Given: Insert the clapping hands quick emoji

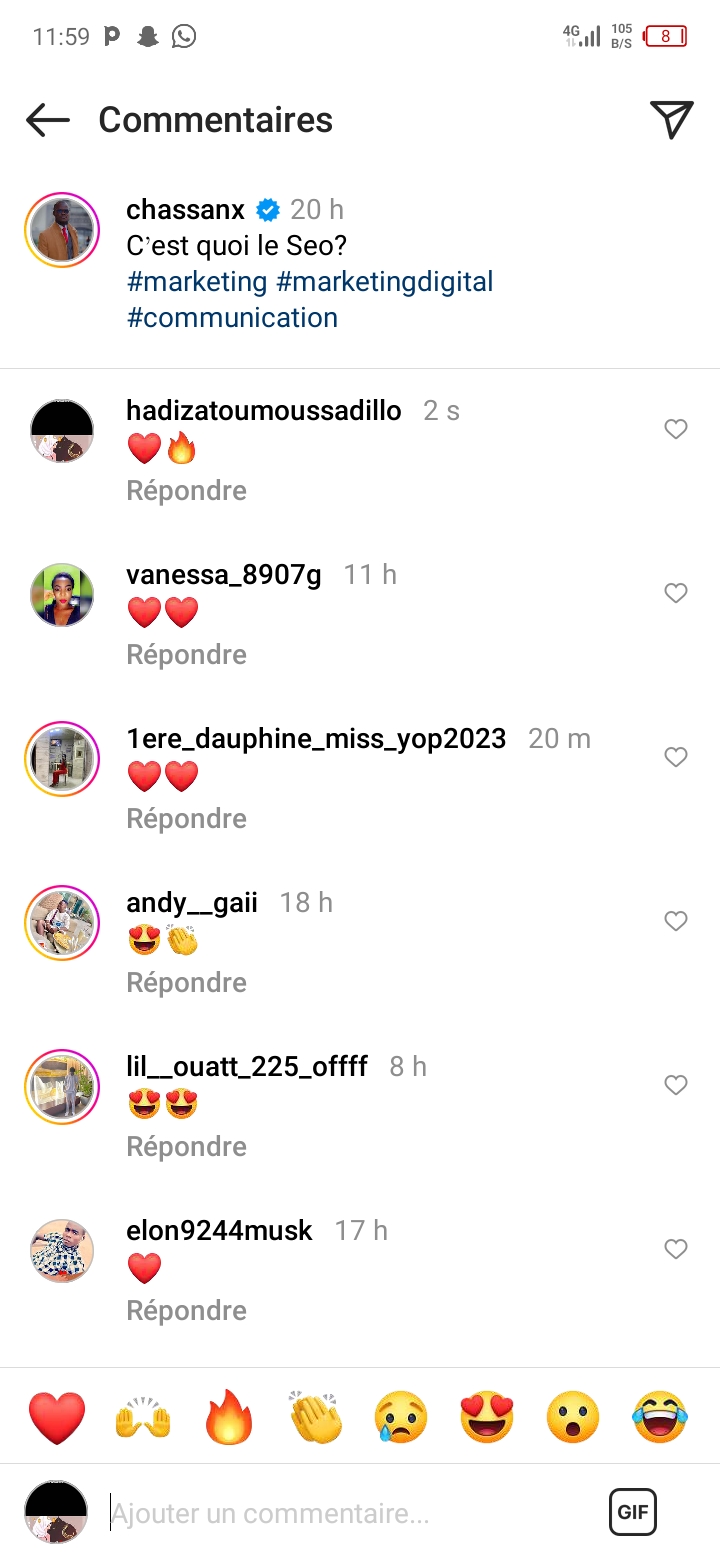Looking at the screenshot, I should pos(315,1417).
